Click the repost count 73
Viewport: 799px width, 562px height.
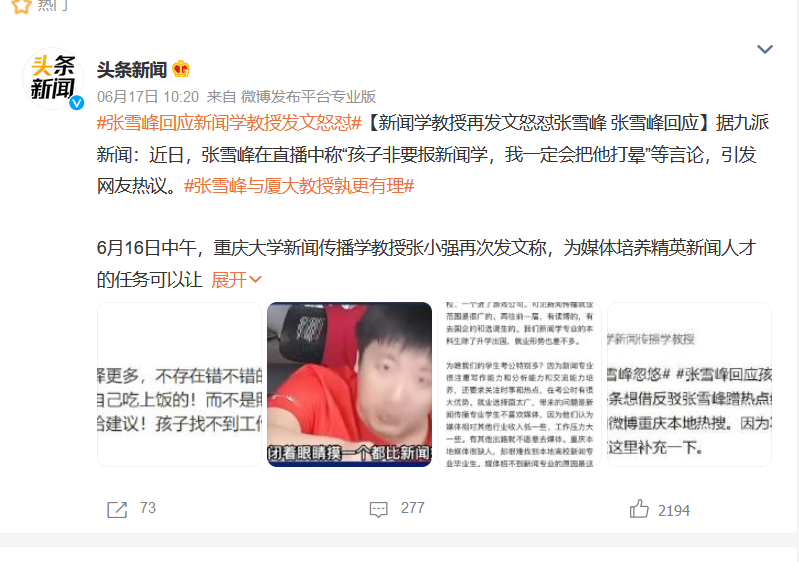coord(148,508)
